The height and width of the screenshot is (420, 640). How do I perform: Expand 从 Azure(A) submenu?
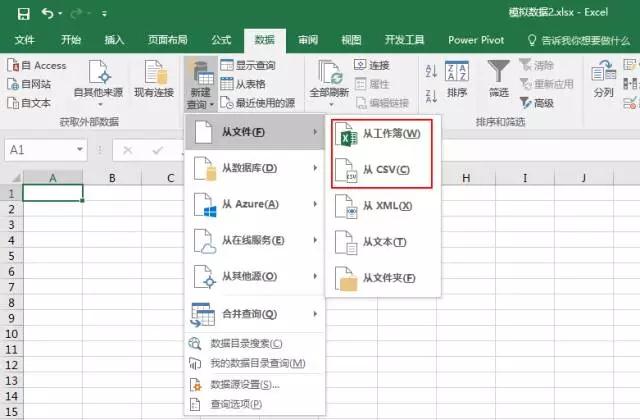click(x=255, y=204)
